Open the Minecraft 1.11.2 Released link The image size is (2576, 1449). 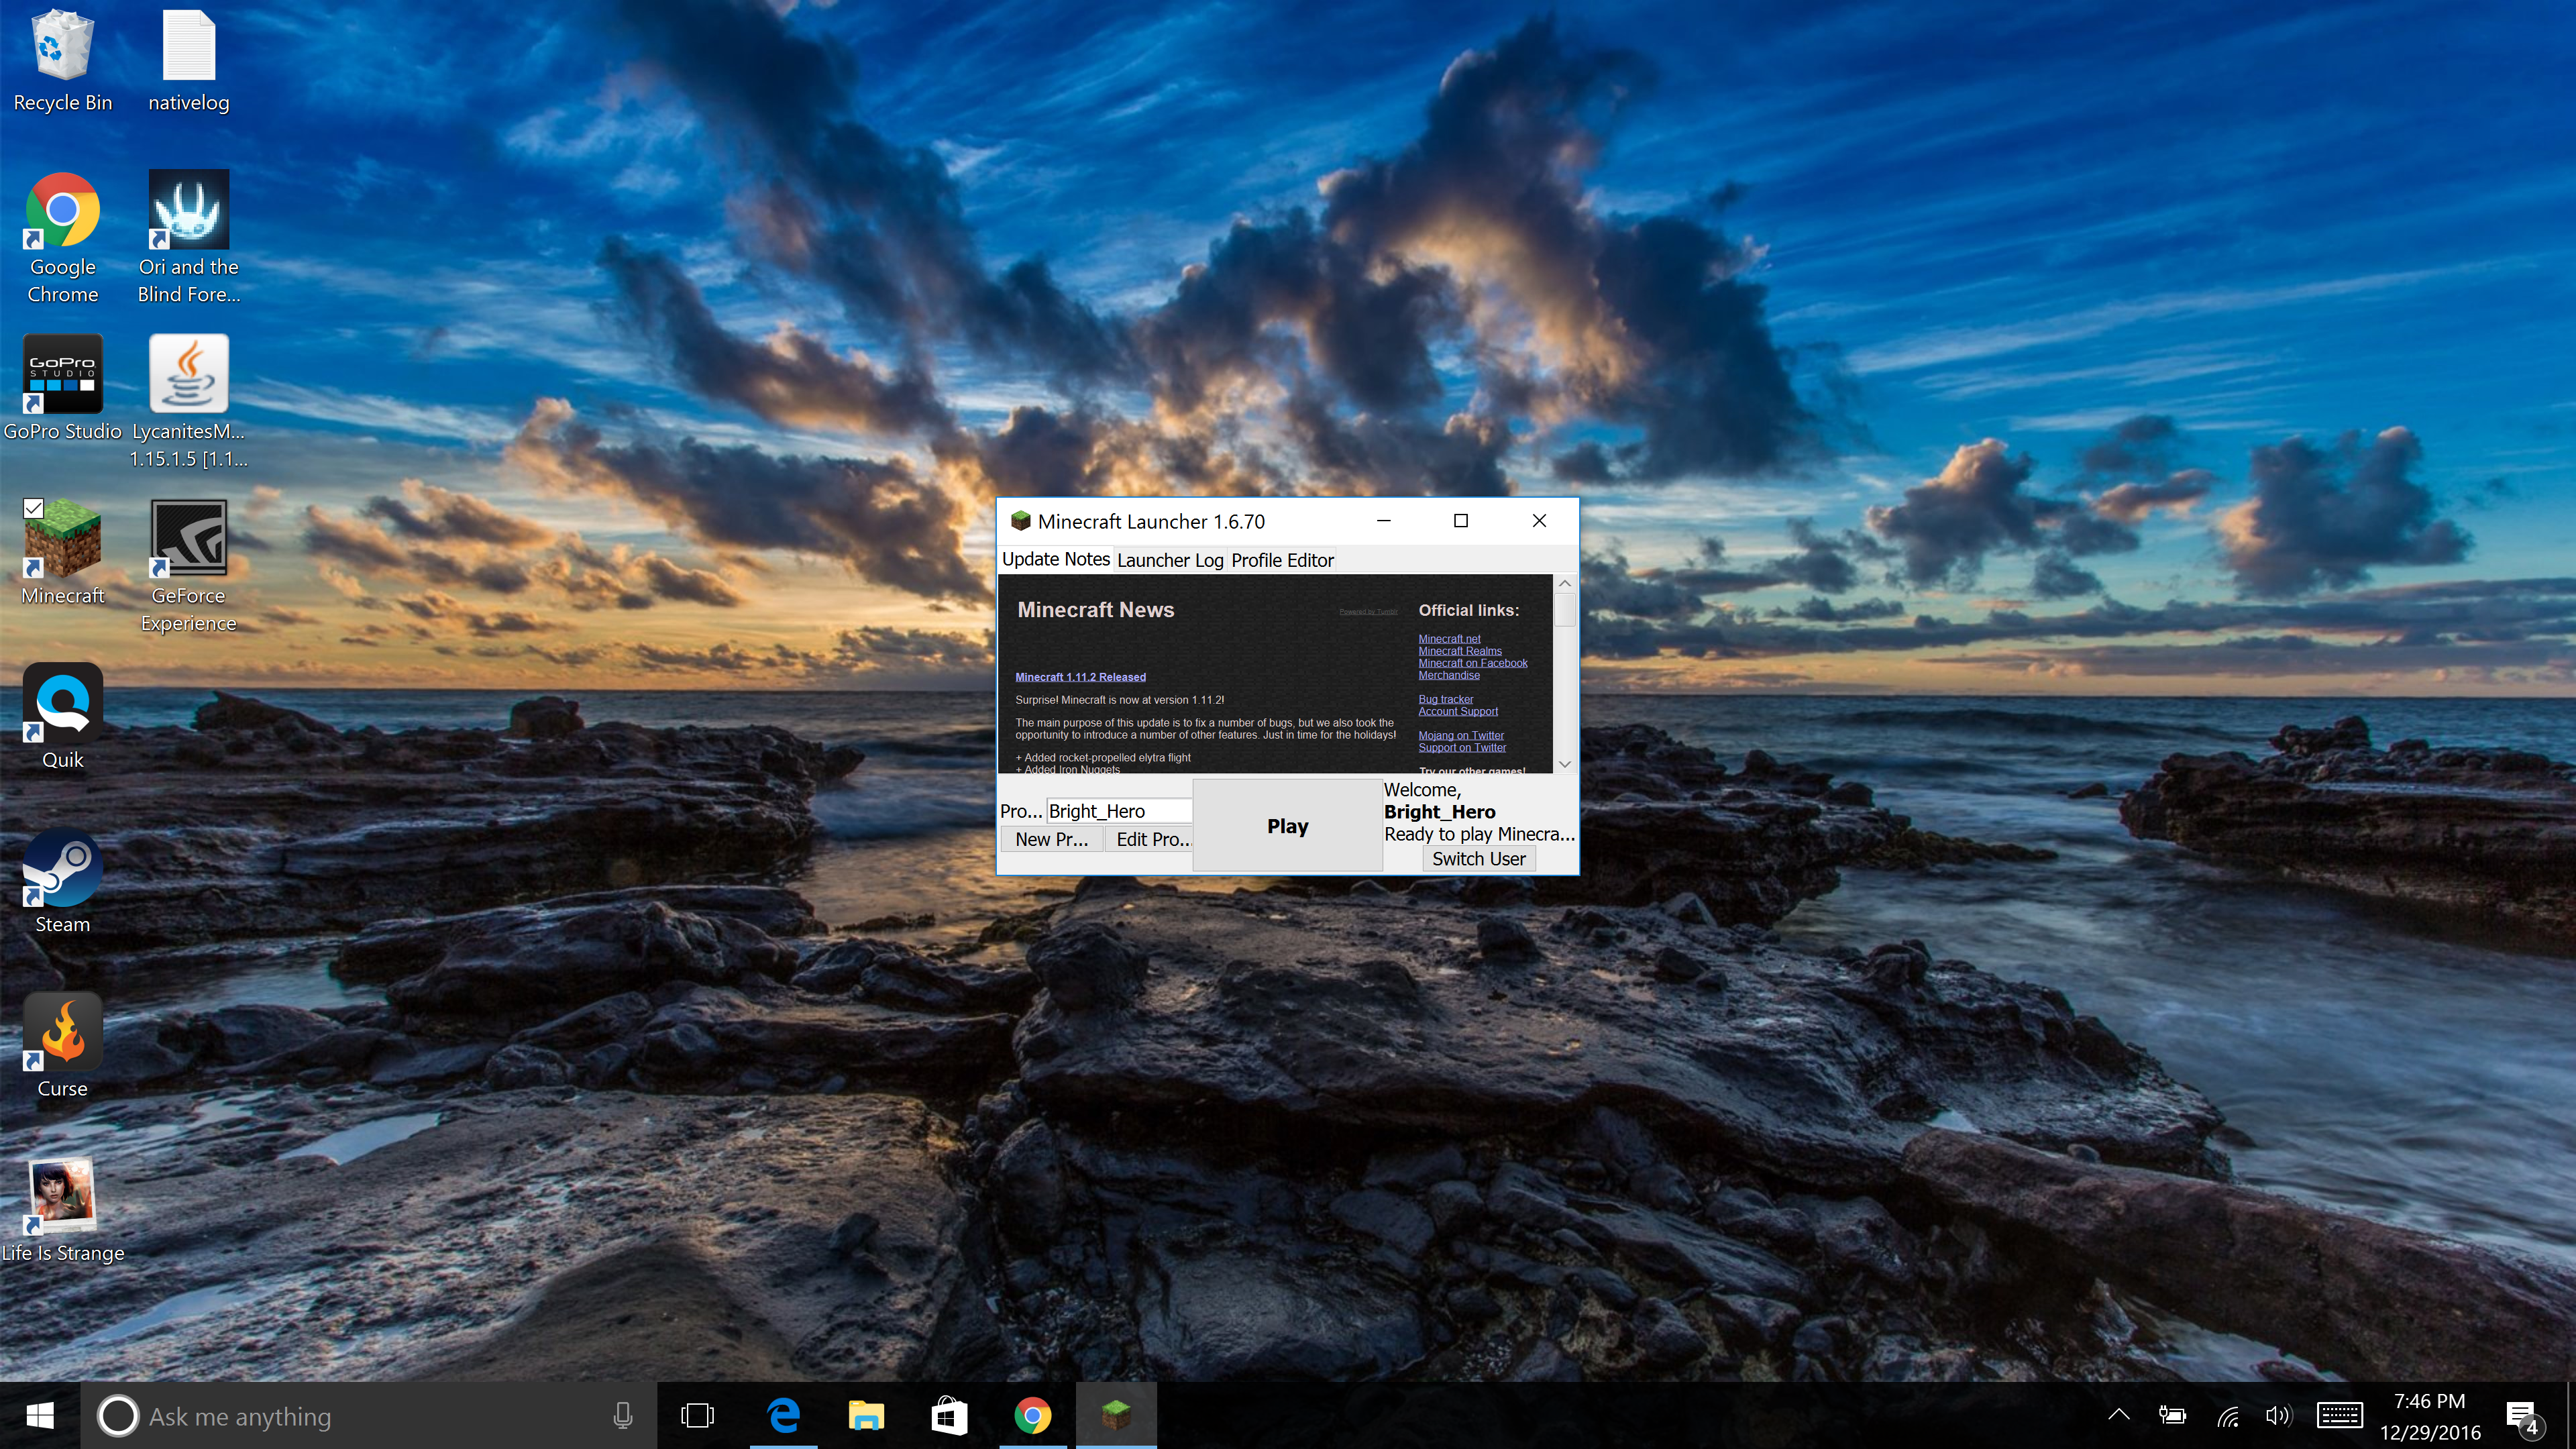1080,677
